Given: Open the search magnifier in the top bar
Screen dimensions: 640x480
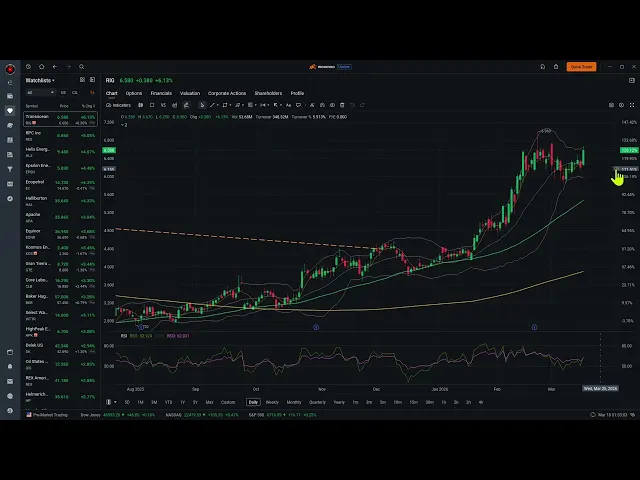Looking at the screenshot, I should pyautogui.click(x=82, y=67).
